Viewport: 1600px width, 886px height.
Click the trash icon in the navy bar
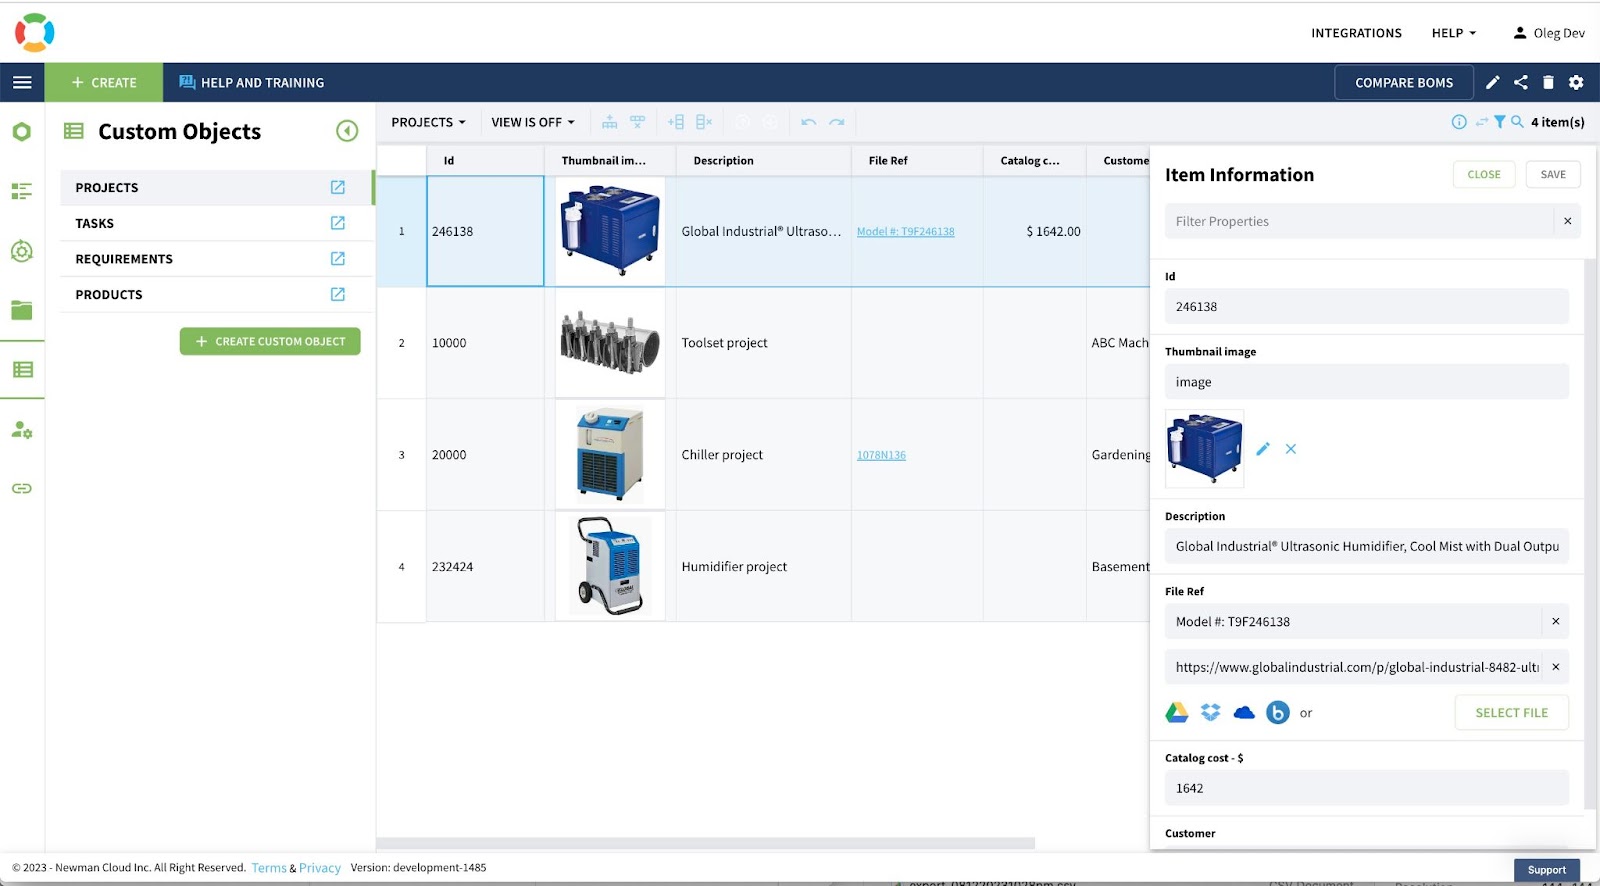coord(1549,83)
